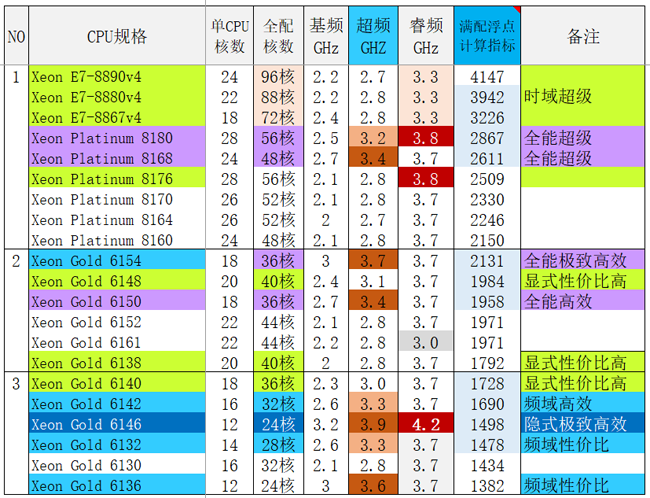
Task: Click the score cell 1498
Action: pos(487,423)
